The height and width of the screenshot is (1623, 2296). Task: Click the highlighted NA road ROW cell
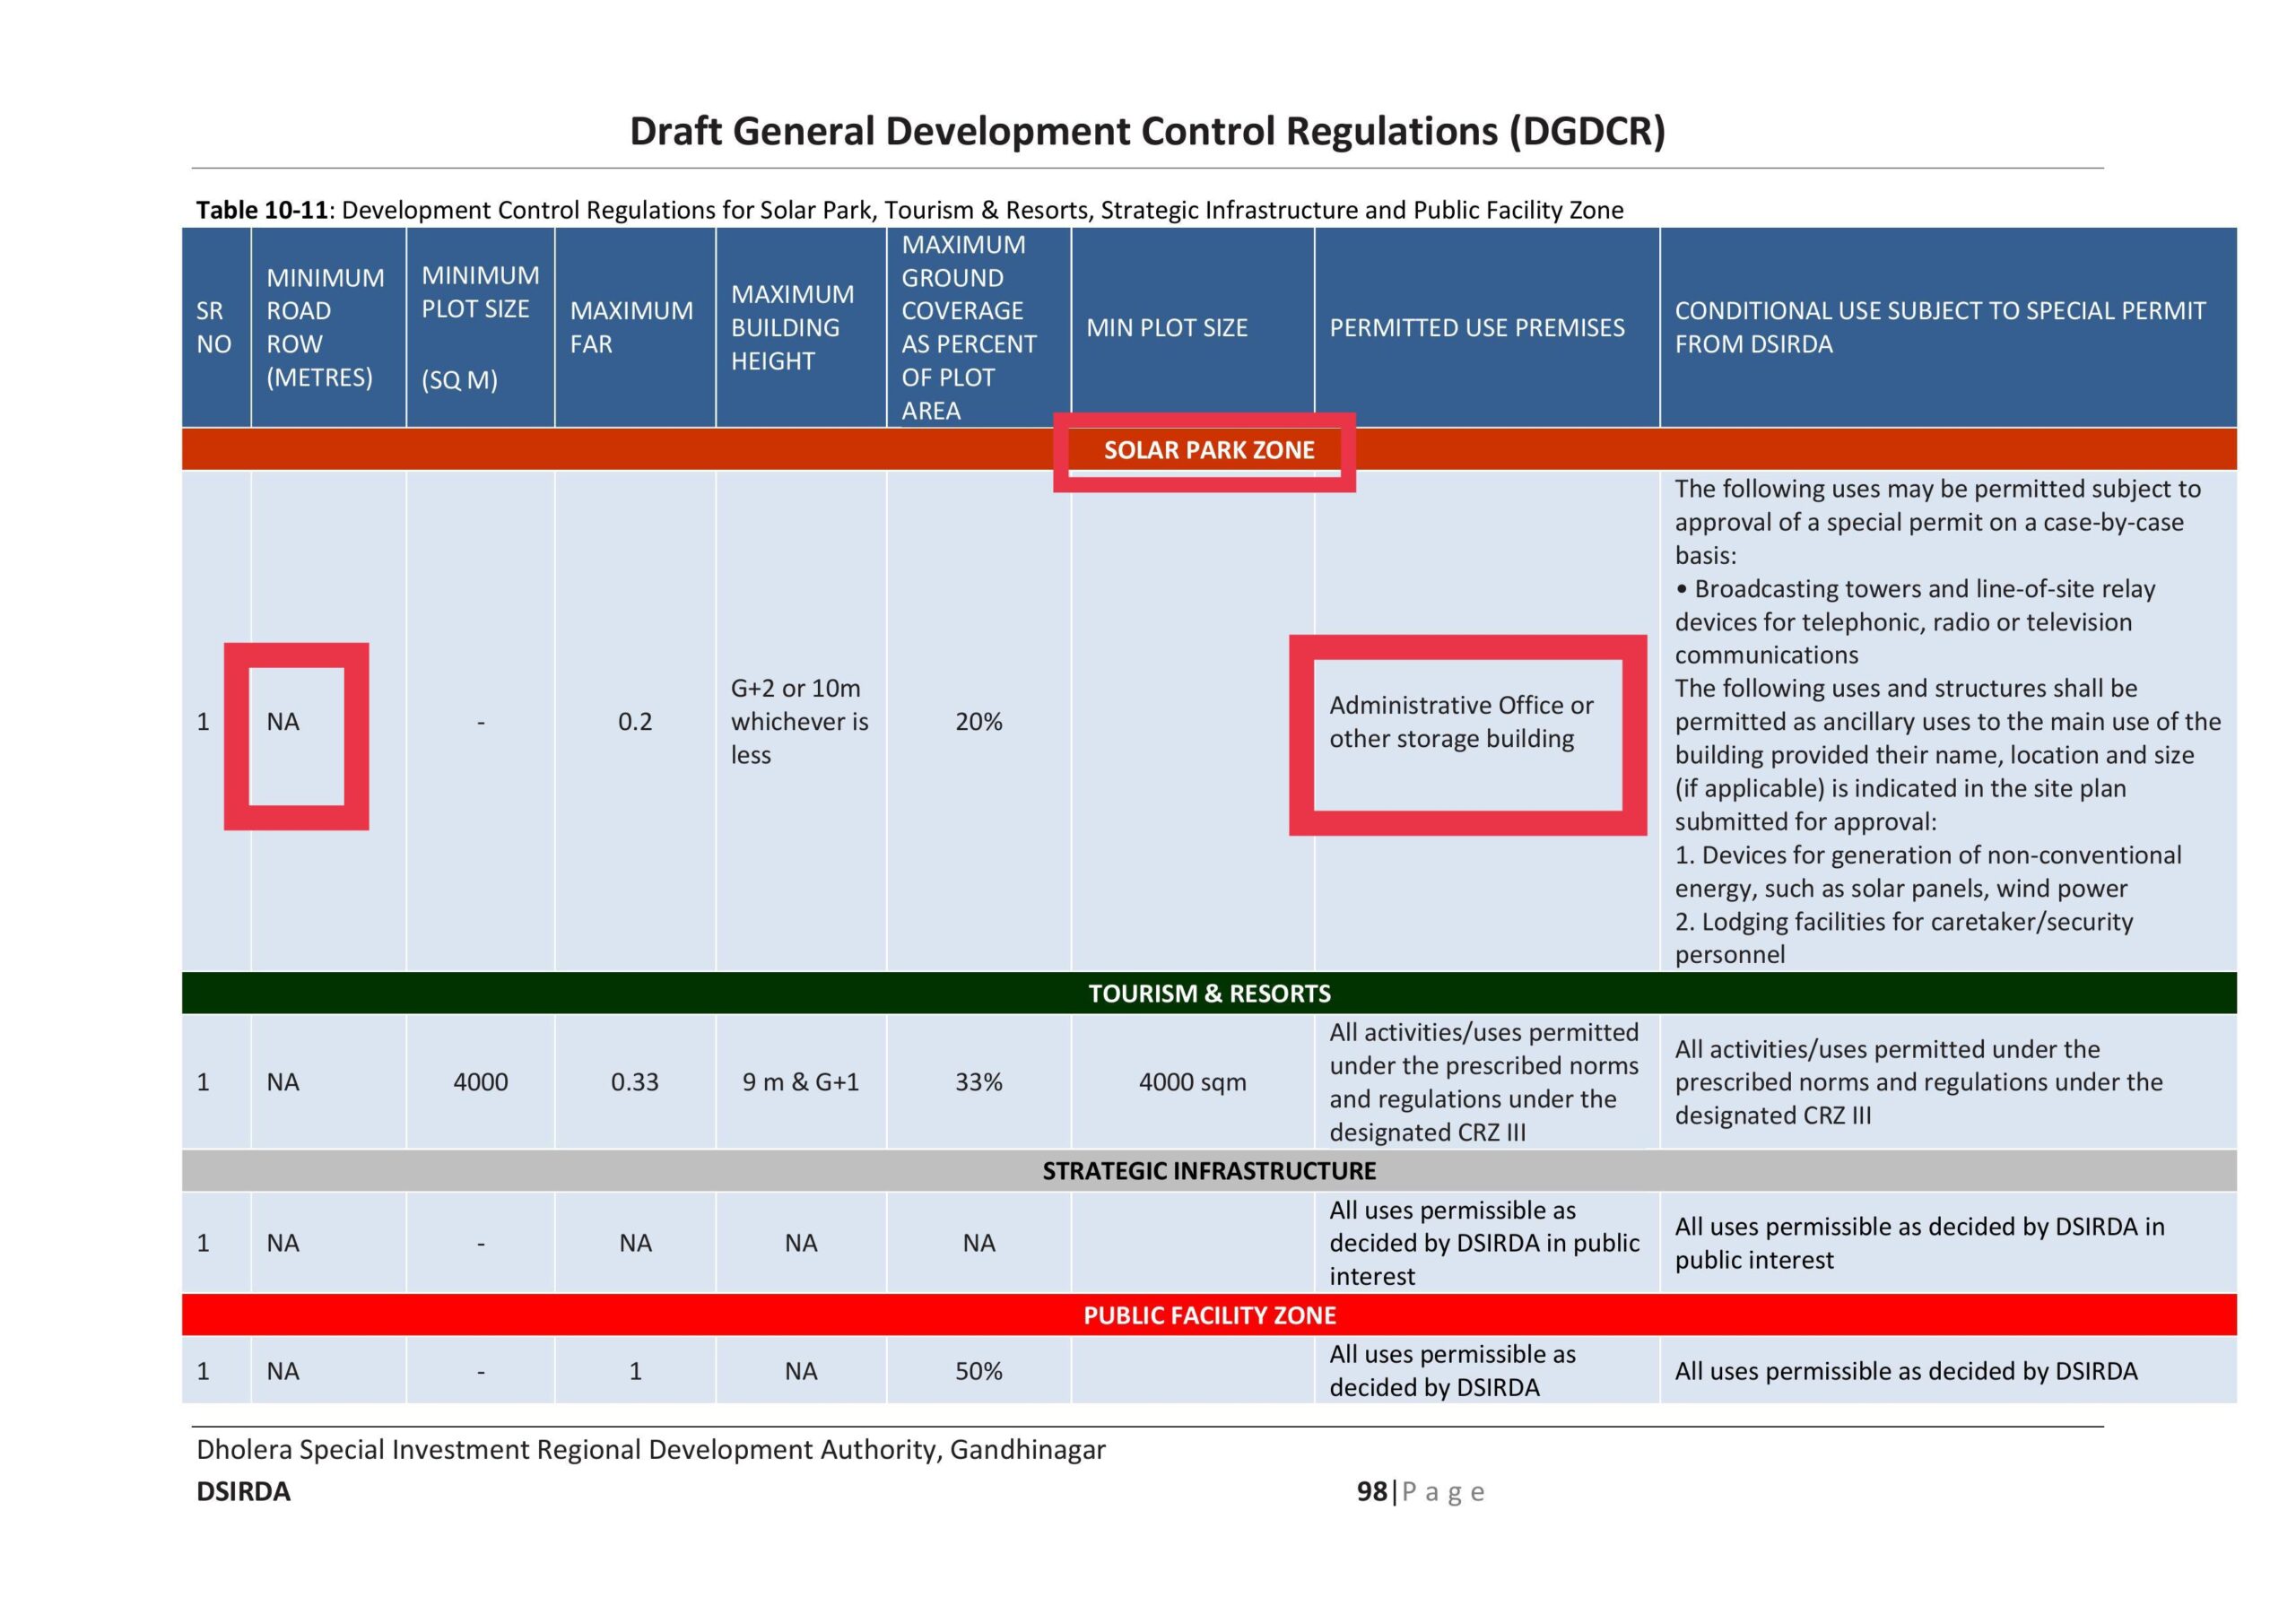[283, 722]
